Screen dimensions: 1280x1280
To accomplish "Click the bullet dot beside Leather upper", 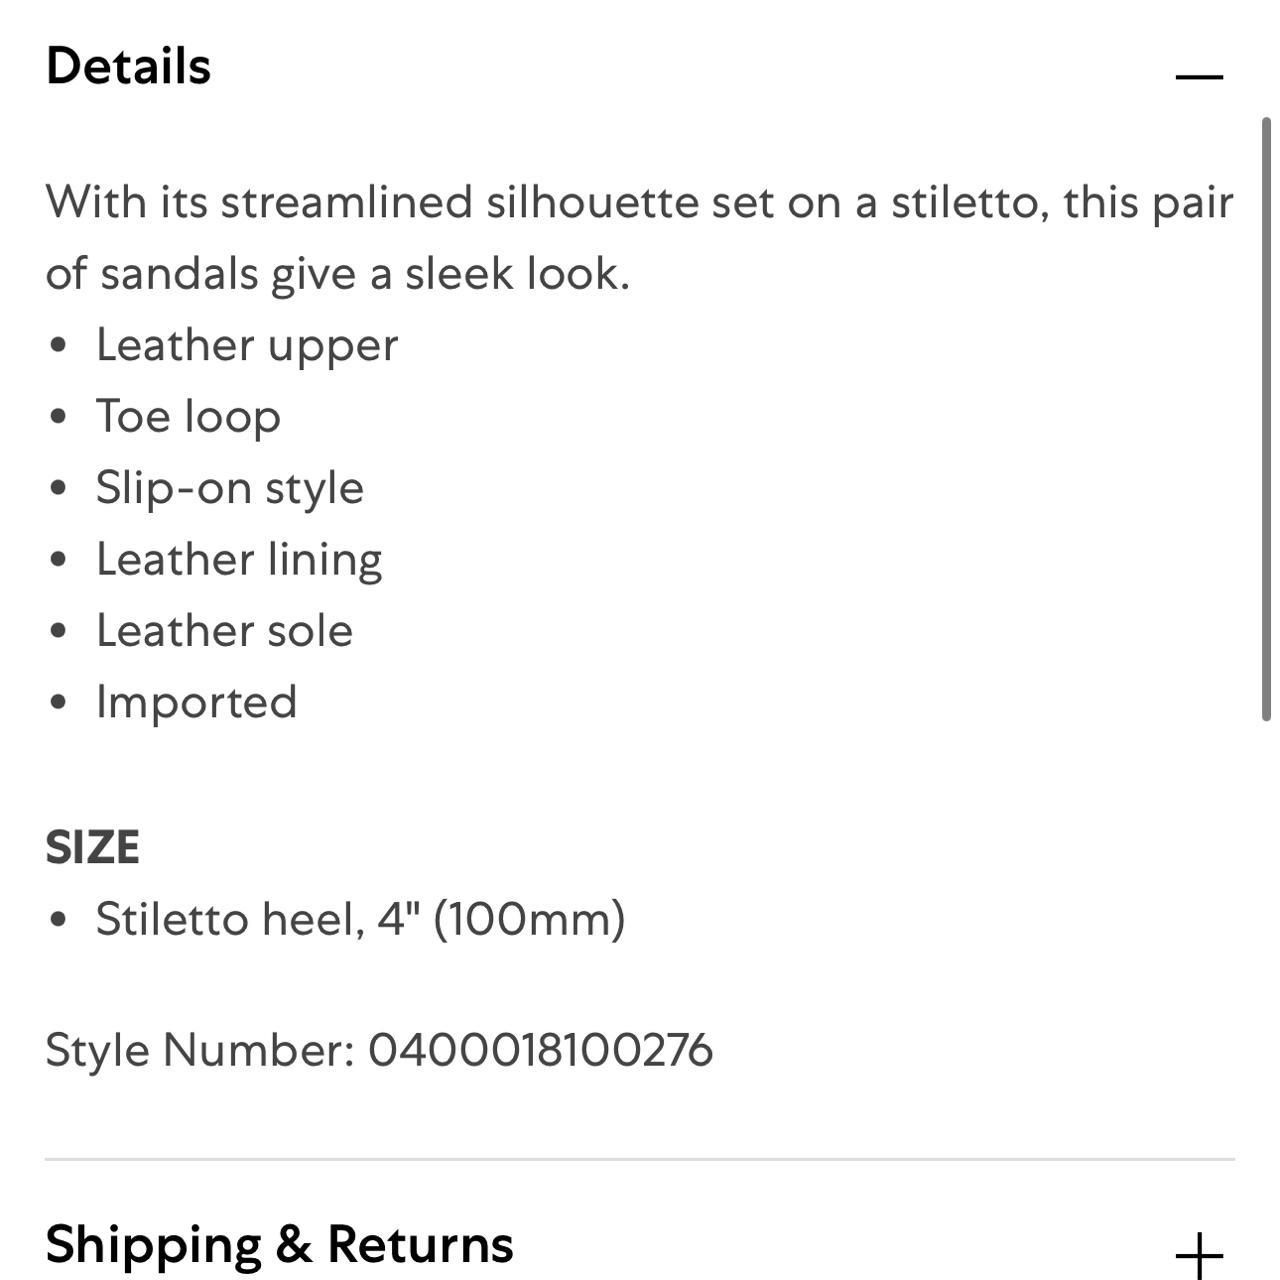I will (x=58, y=346).
